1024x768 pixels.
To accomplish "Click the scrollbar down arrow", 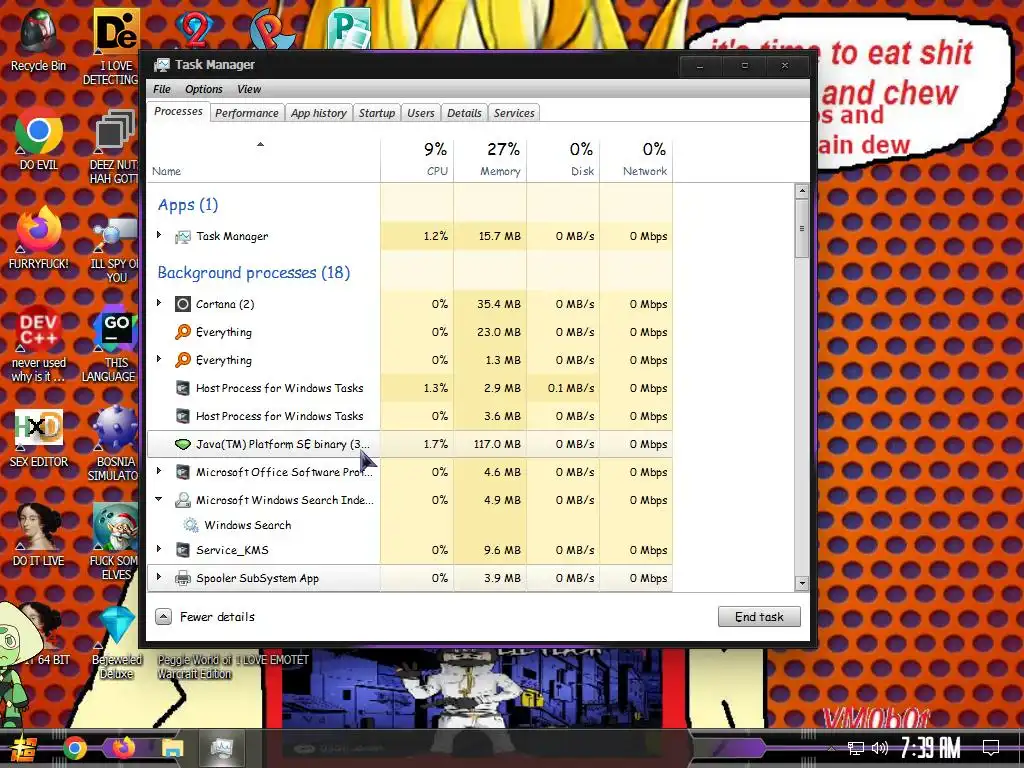I will point(802,583).
